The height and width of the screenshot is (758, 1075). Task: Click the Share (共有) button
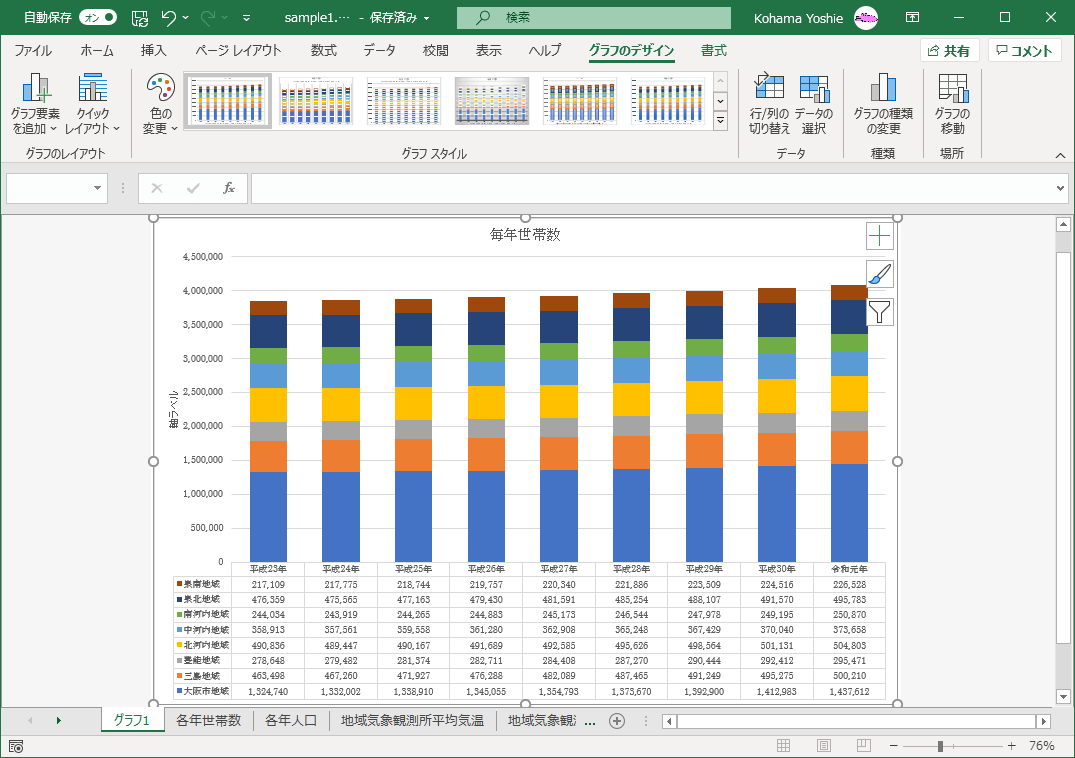949,51
